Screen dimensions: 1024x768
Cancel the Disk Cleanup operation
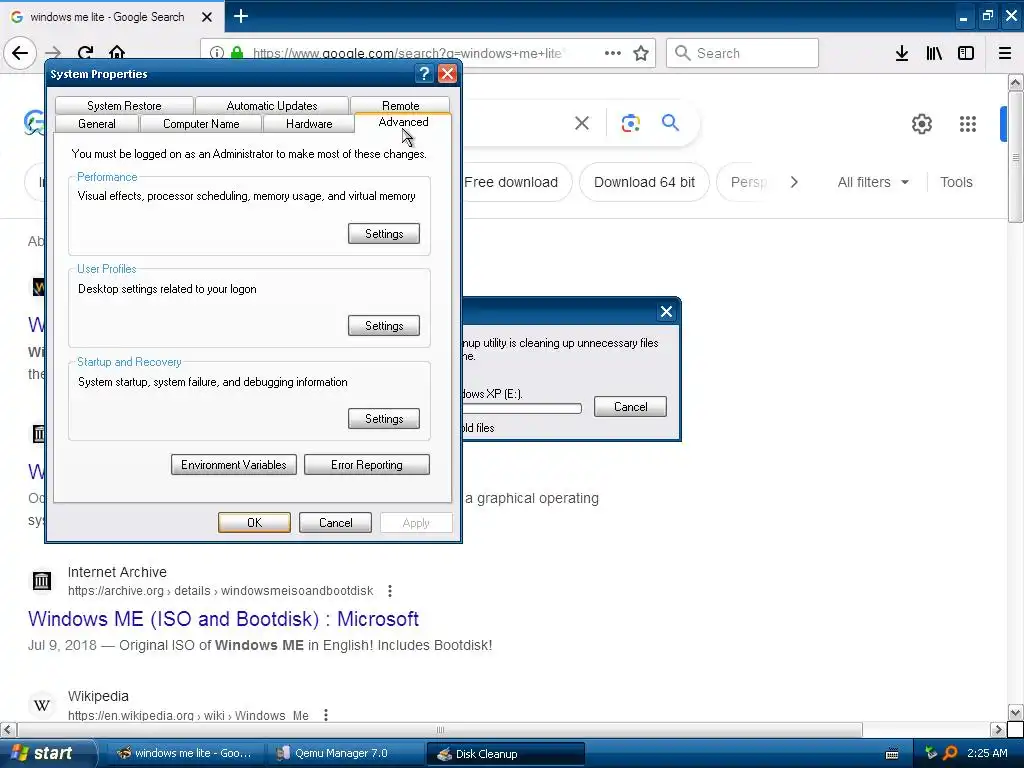click(x=630, y=407)
